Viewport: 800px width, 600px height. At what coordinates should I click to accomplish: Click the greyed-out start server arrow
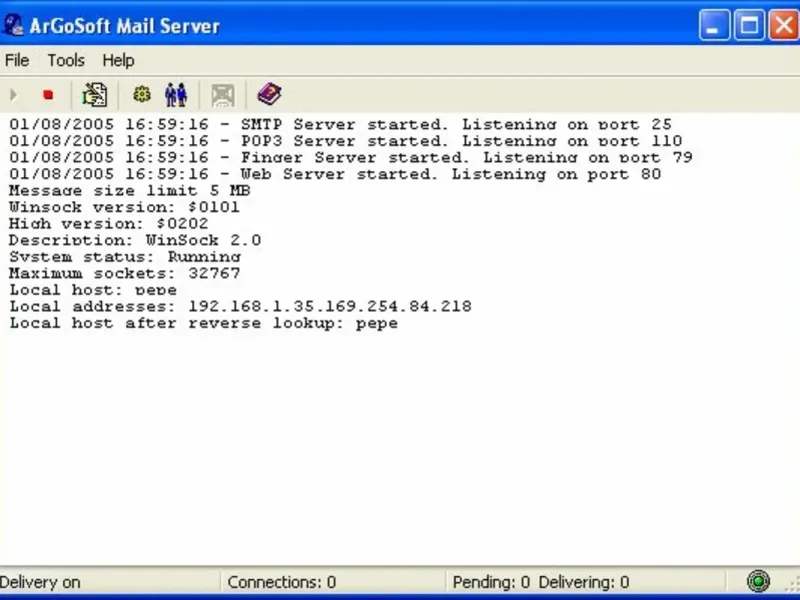point(14,95)
